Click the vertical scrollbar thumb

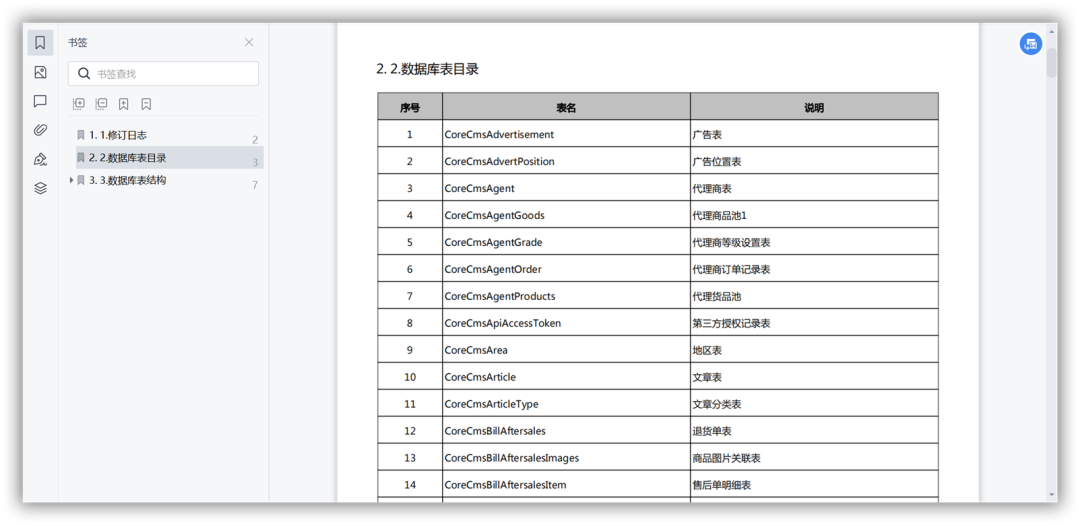[1051, 62]
